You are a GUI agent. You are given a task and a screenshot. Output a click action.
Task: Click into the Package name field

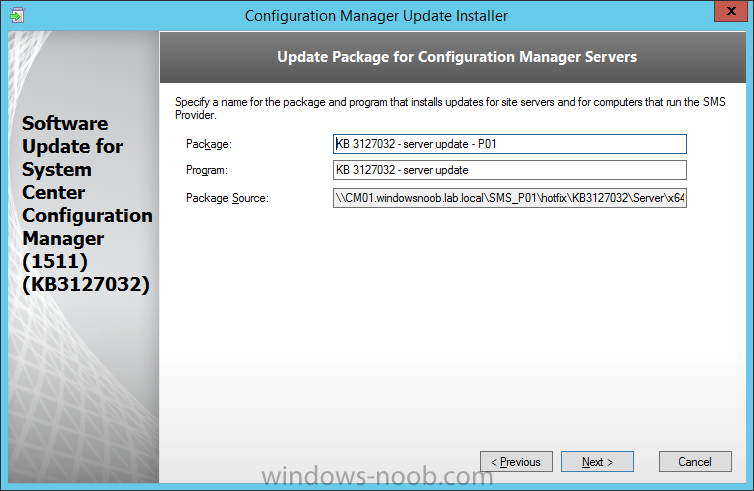(x=510, y=144)
